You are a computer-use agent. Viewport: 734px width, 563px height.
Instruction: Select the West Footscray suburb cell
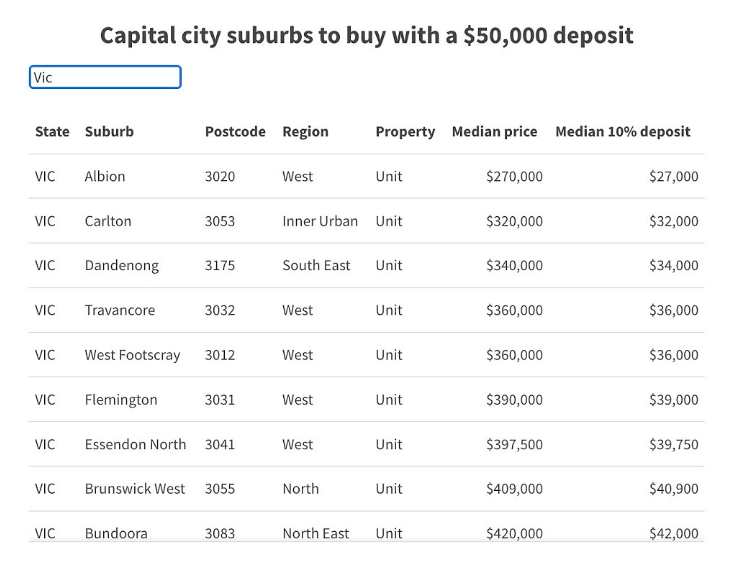(x=132, y=355)
